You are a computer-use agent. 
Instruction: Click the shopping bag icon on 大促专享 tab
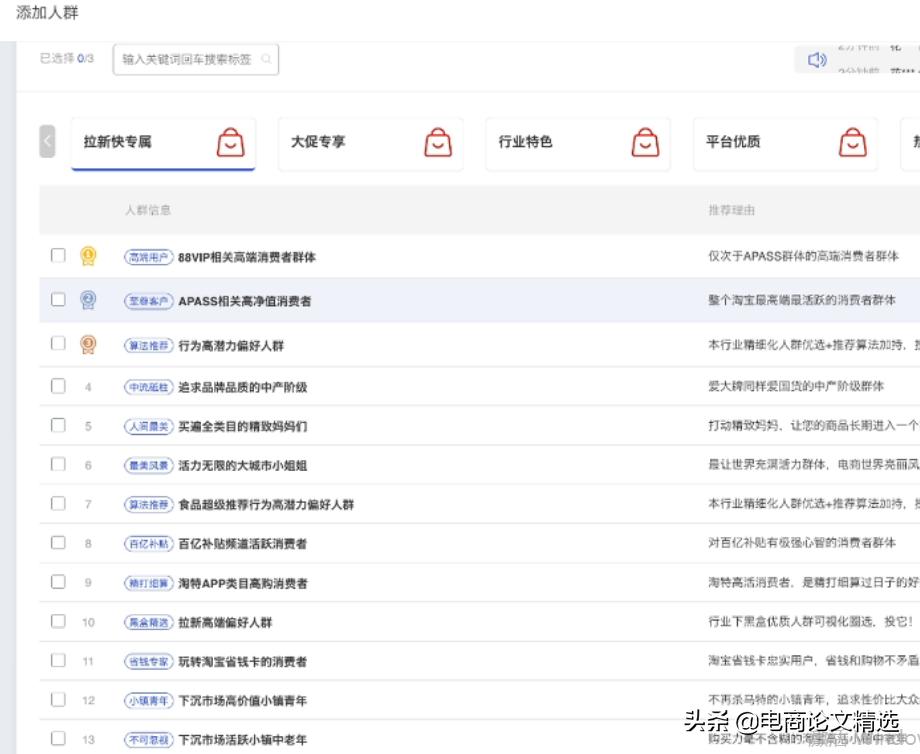click(x=436, y=142)
